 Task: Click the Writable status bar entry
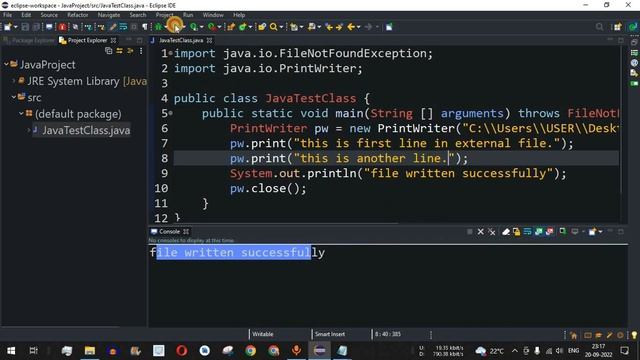point(263,334)
